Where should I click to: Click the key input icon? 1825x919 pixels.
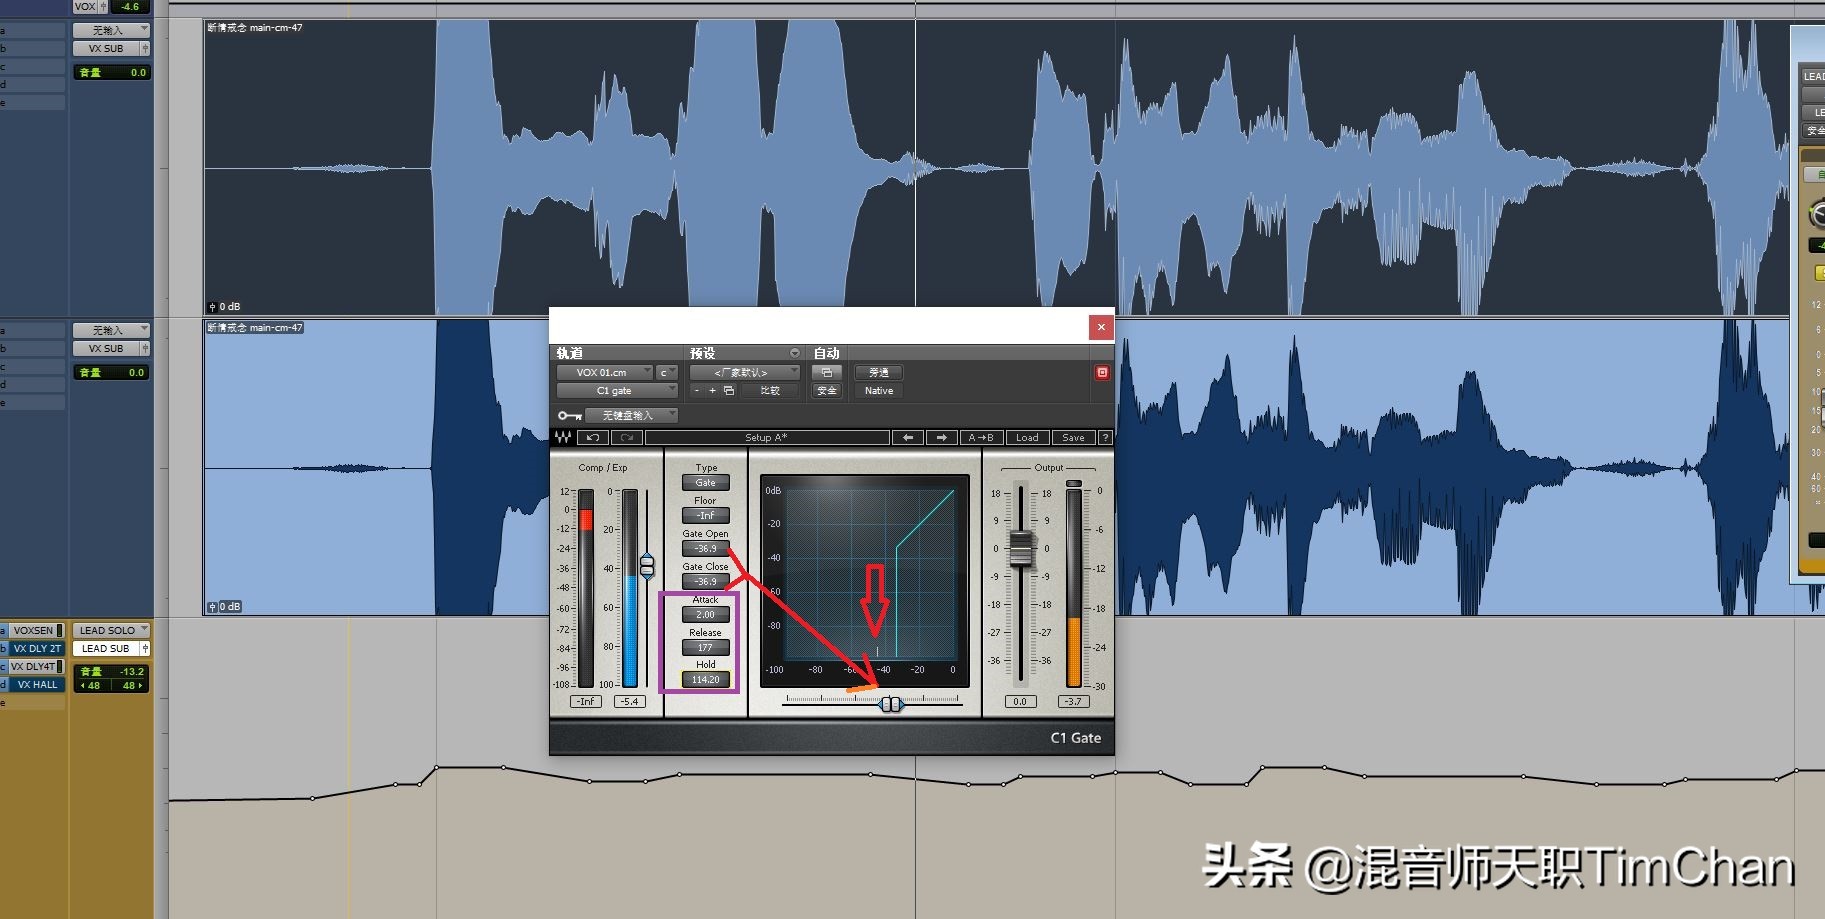tap(570, 415)
